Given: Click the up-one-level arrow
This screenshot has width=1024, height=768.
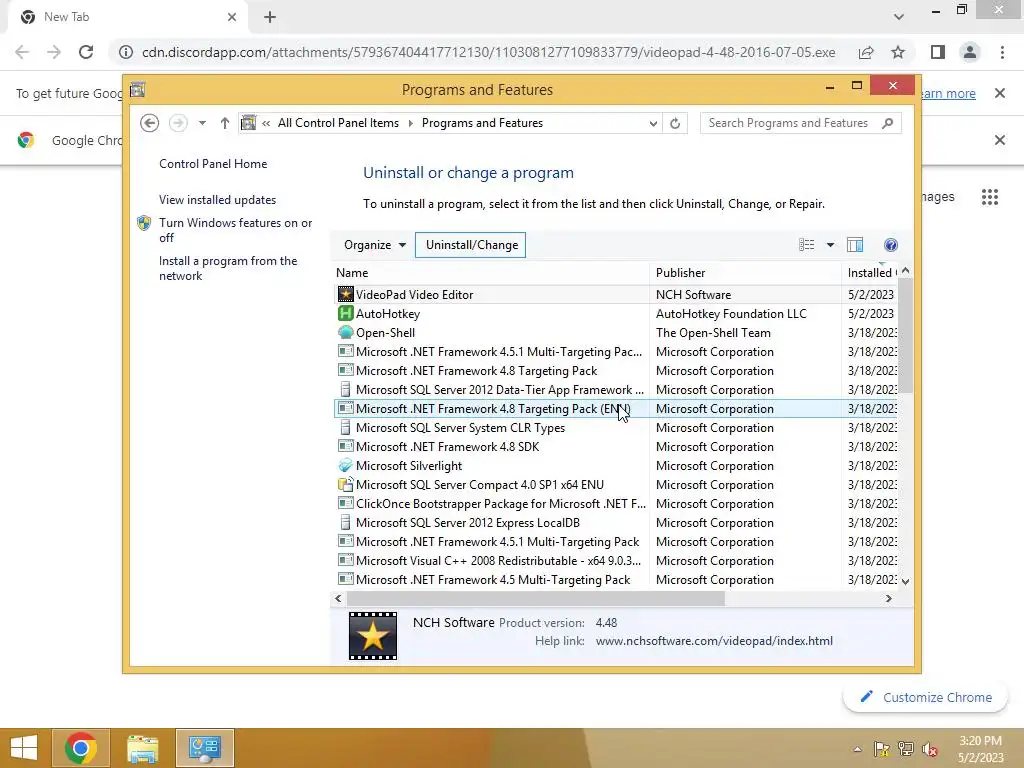Looking at the screenshot, I should (225, 123).
